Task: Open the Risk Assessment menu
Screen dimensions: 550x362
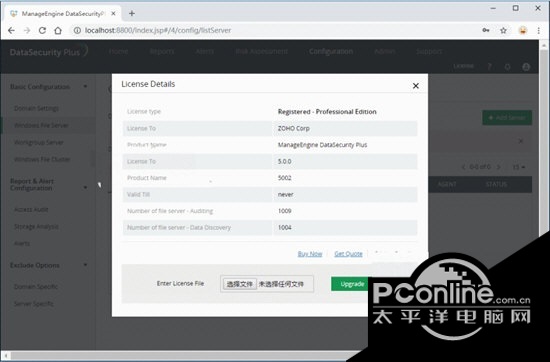Action: [261, 52]
